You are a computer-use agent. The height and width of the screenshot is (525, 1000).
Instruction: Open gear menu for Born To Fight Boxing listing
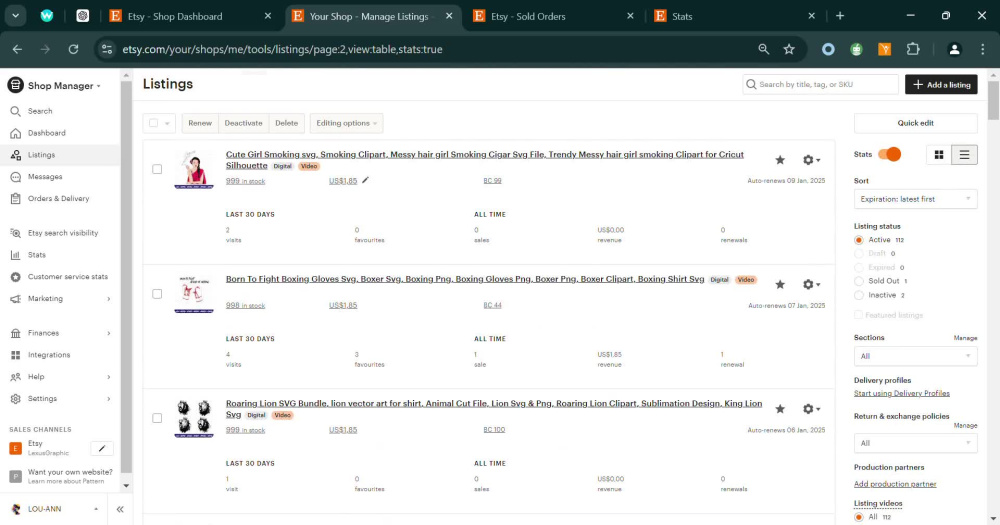[811, 285]
